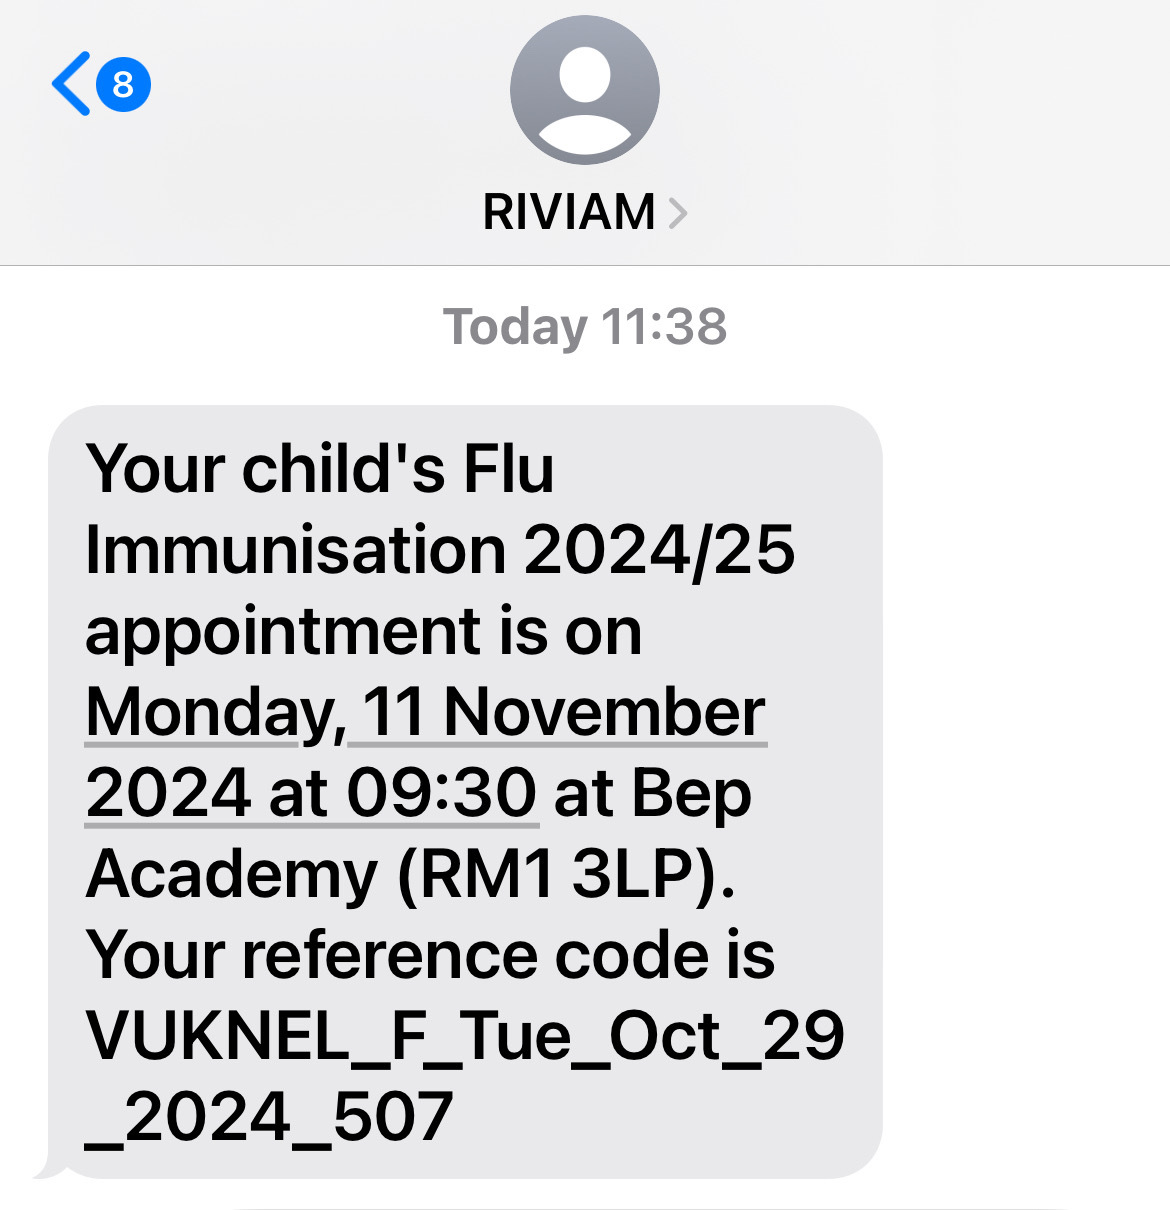Tap the word Academy in the message
Viewport: 1170px width, 1210px height.
(232, 876)
